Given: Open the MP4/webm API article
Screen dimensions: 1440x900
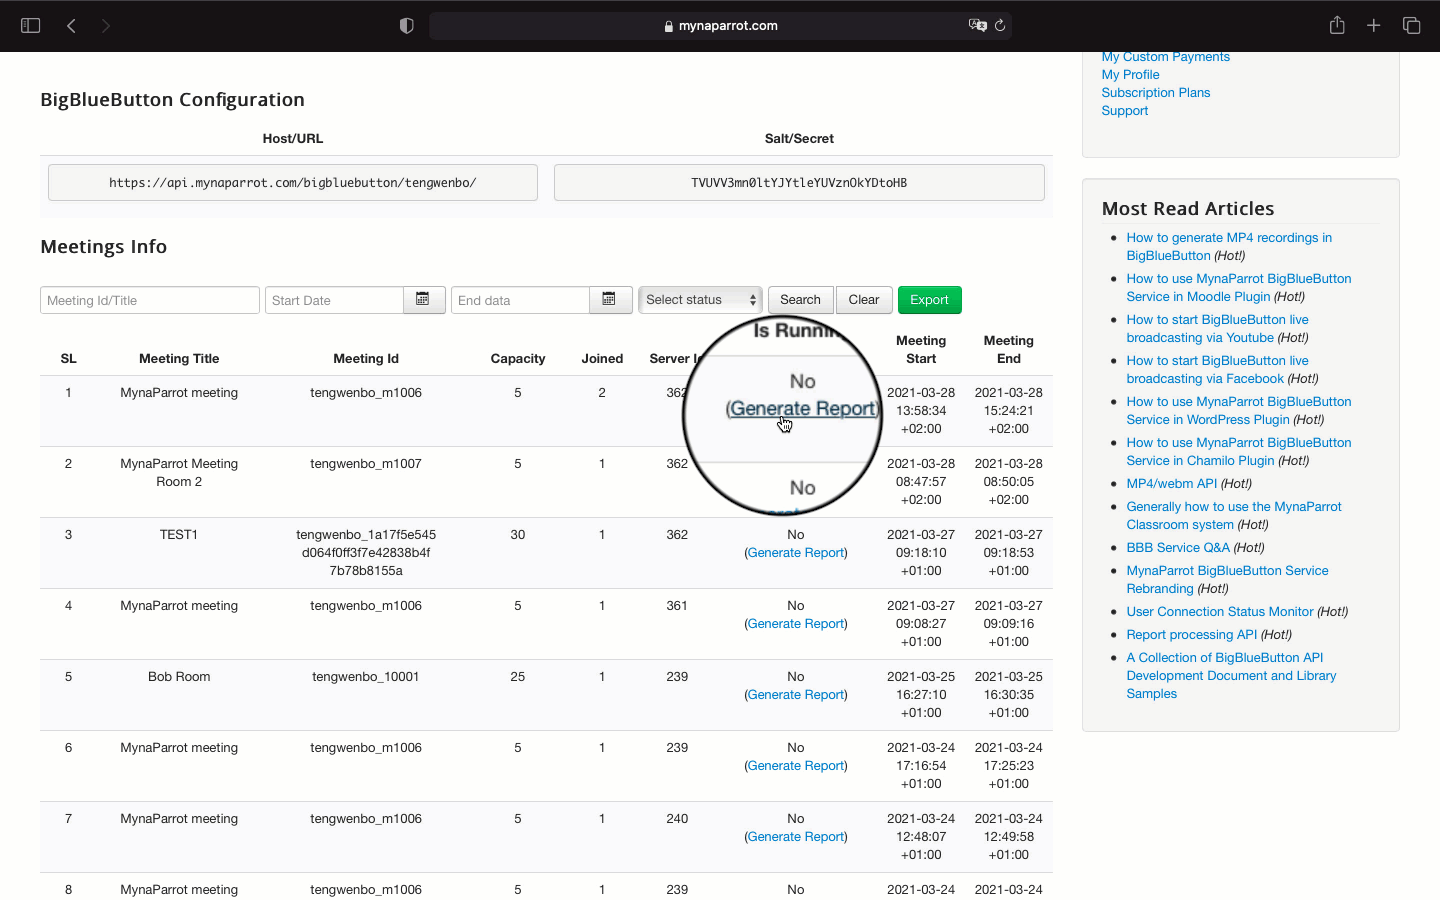Looking at the screenshot, I should (1171, 484).
